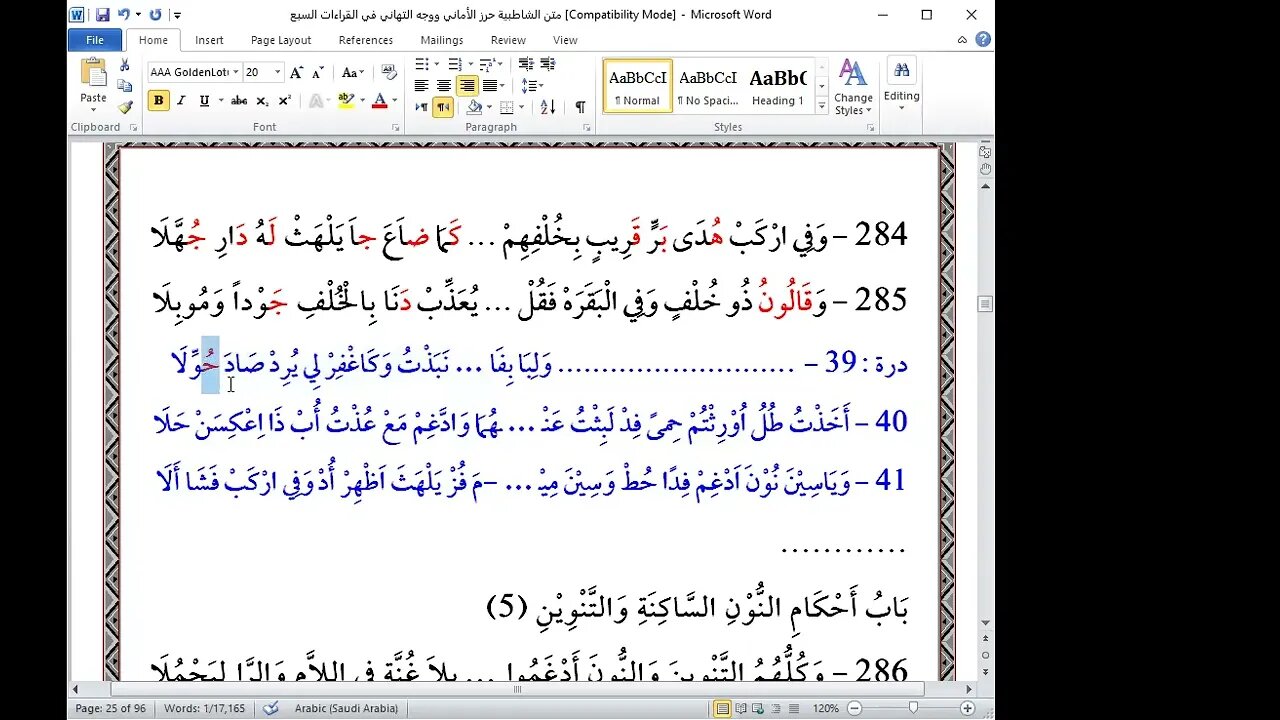Screen dimensions: 1280x720
Task: Click the Grow Font icon
Action: 296,73
